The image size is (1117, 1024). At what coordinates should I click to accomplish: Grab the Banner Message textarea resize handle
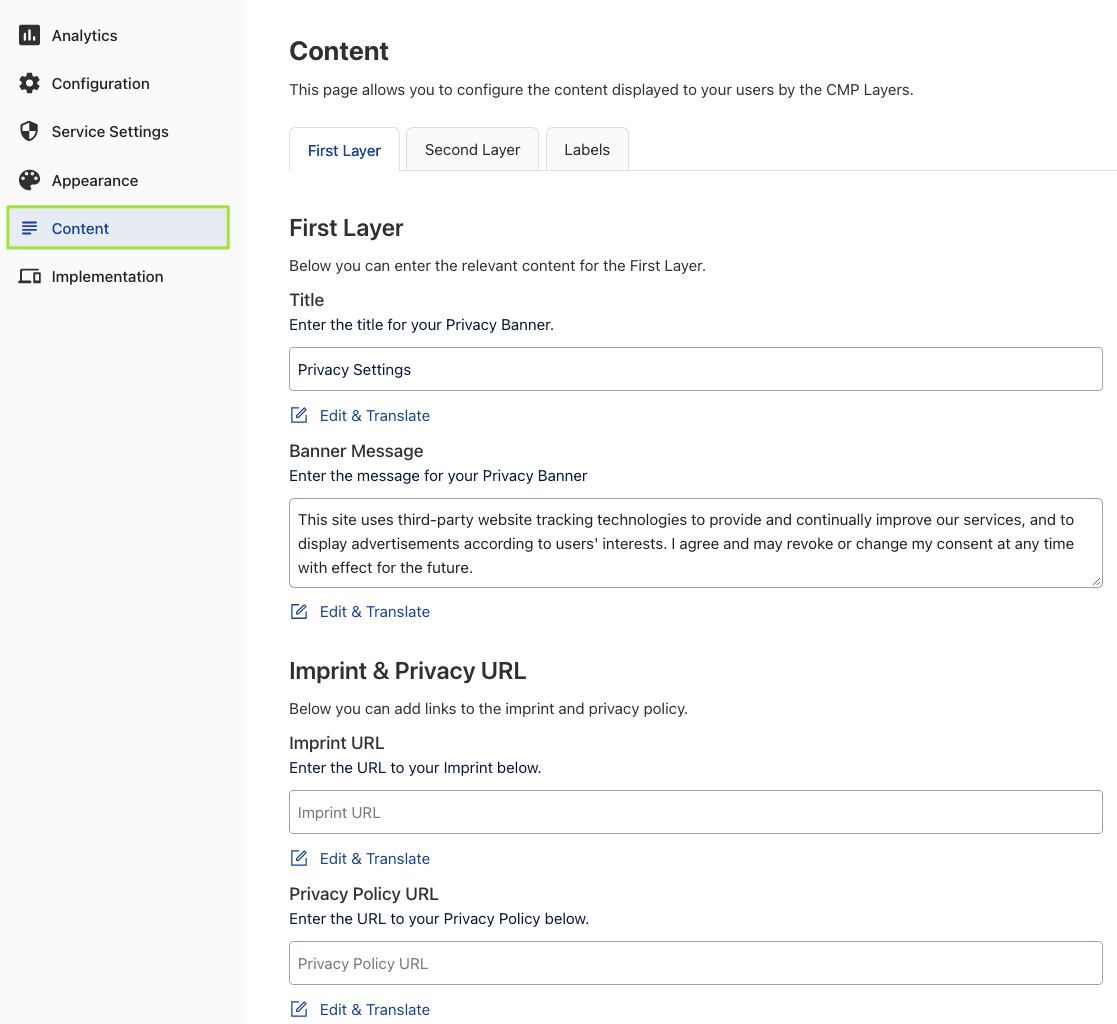1096,581
